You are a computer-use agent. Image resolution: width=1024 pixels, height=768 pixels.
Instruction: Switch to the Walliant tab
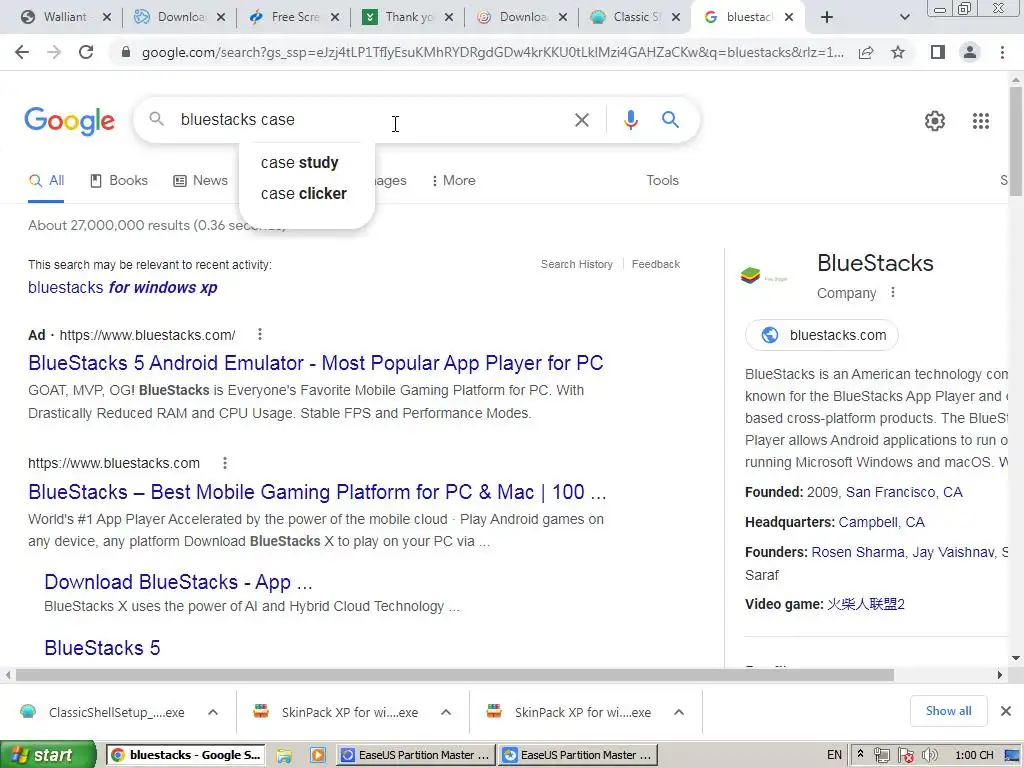[65, 17]
